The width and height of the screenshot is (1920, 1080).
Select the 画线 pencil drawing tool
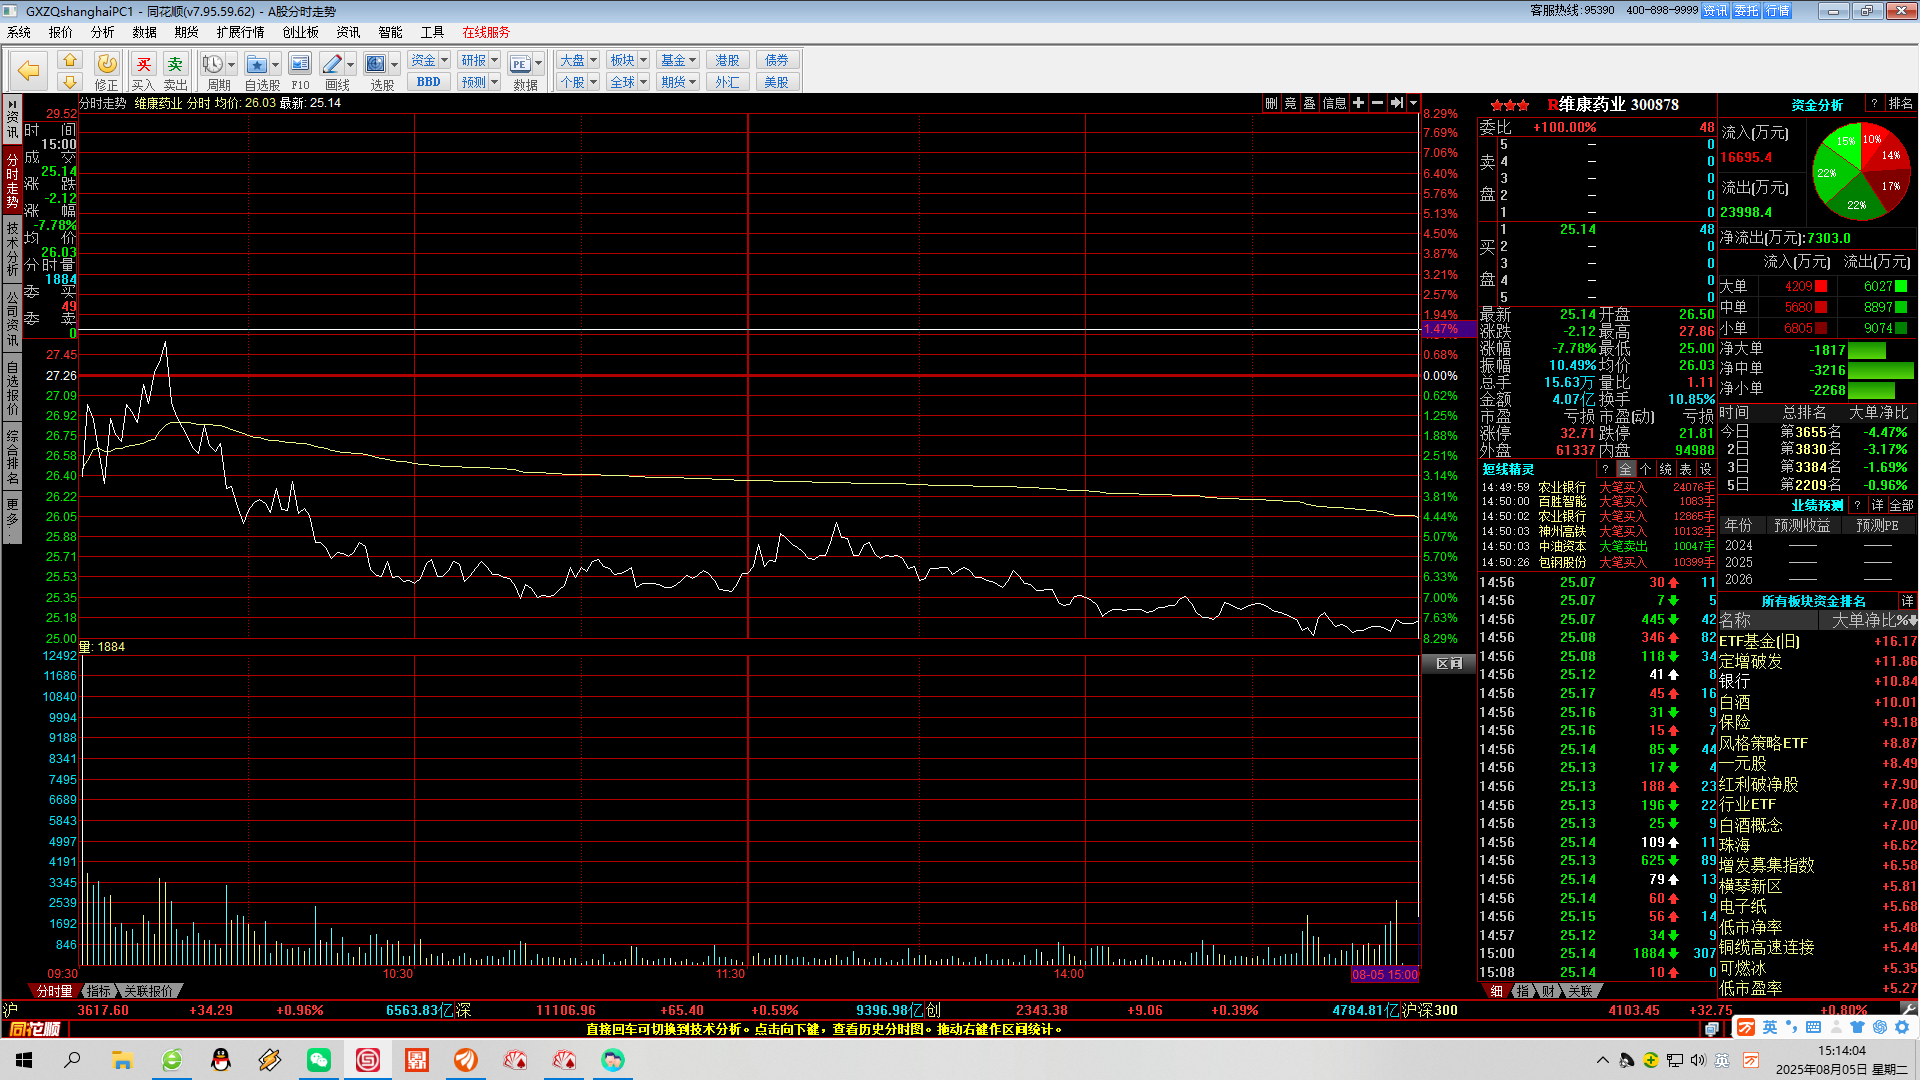(x=332, y=64)
